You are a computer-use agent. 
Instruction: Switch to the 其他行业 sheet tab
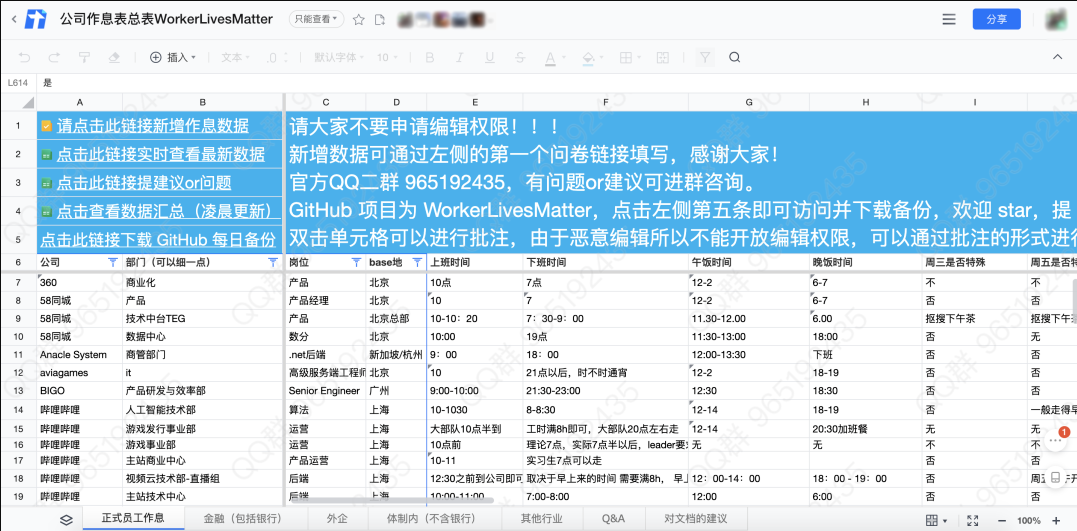[542, 519]
